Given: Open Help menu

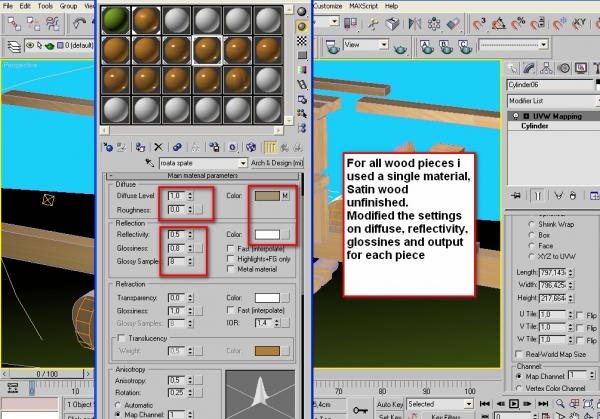Looking at the screenshot, I should (391, 6).
